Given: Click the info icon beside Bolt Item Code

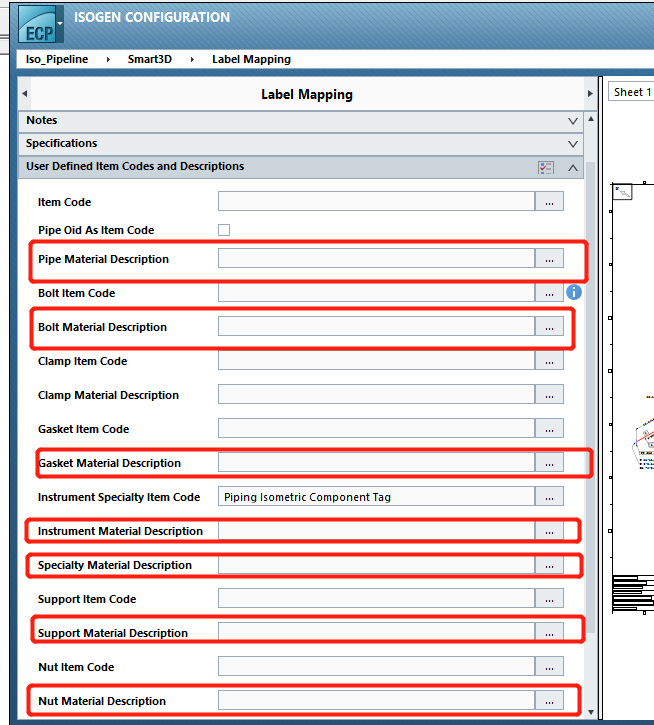Looking at the screenshot, I should [x=574, y=292].
